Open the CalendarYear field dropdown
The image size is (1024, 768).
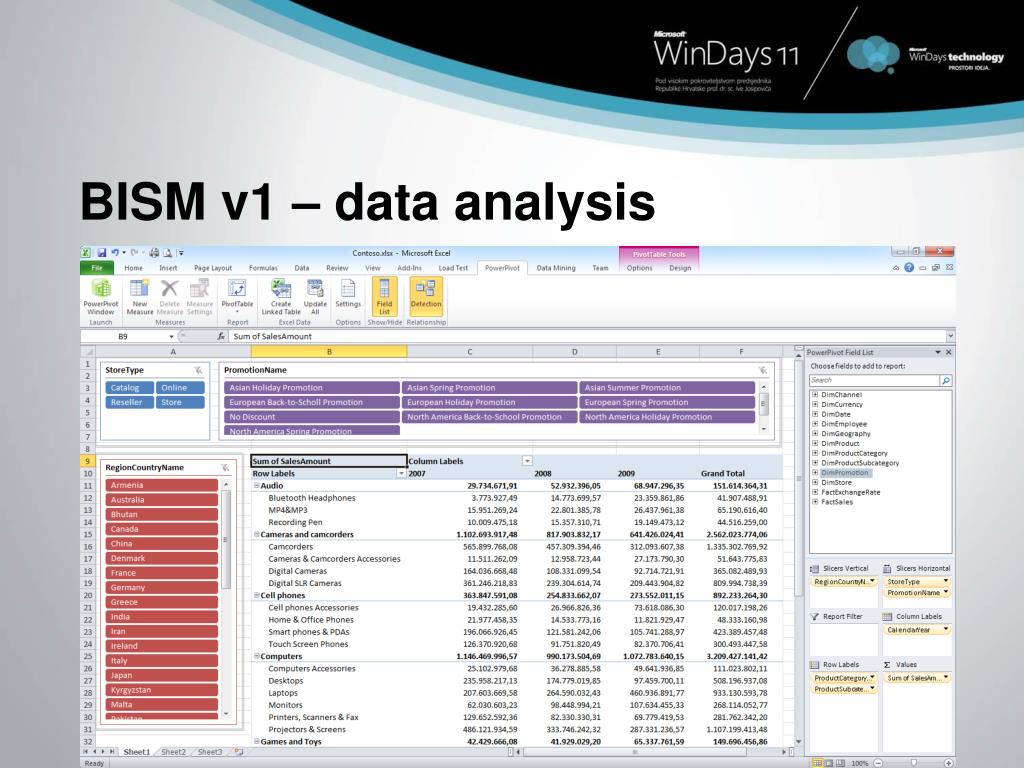pyautogui.click(x=946, y=630)
